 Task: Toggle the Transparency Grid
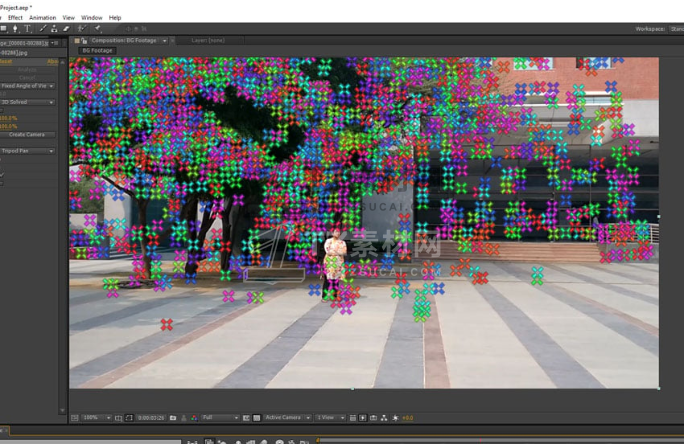(257, 418)
